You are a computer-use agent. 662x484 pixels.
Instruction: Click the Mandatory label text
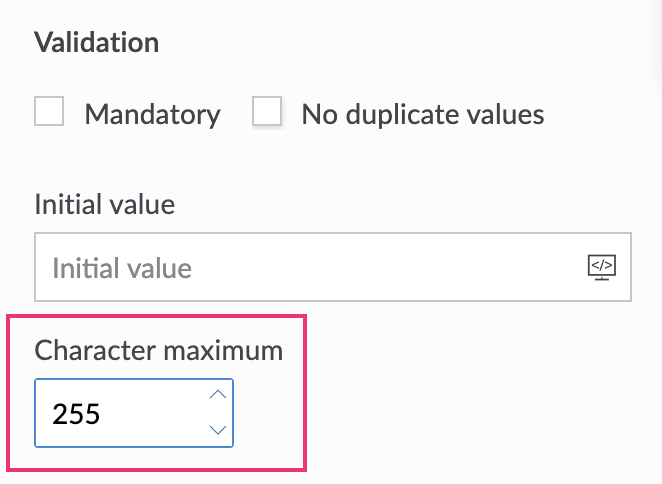(x=152, y=114)
